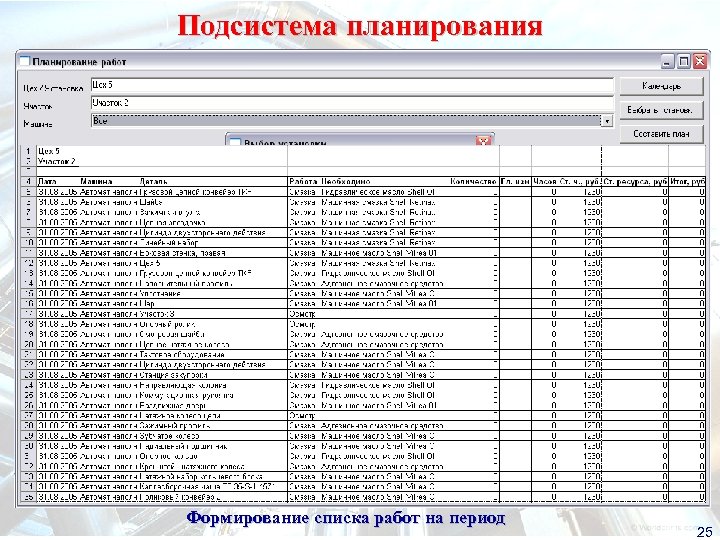Select the Радиальный подшипник detail cell

point(183,446)
